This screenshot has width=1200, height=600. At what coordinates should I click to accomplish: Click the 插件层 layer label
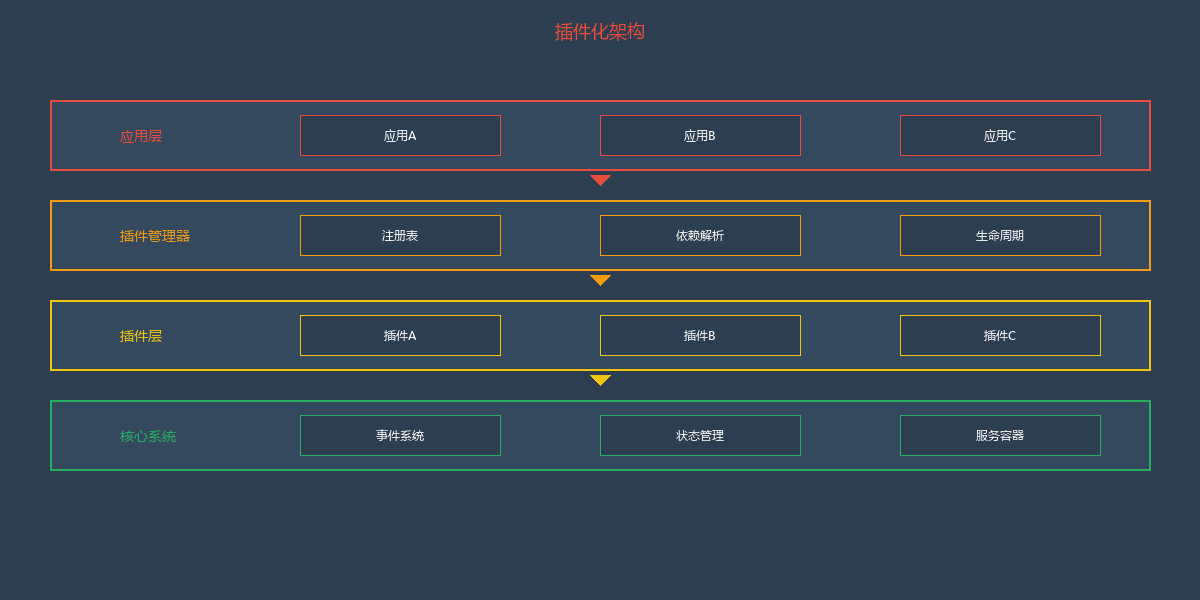tap(140, 336)
